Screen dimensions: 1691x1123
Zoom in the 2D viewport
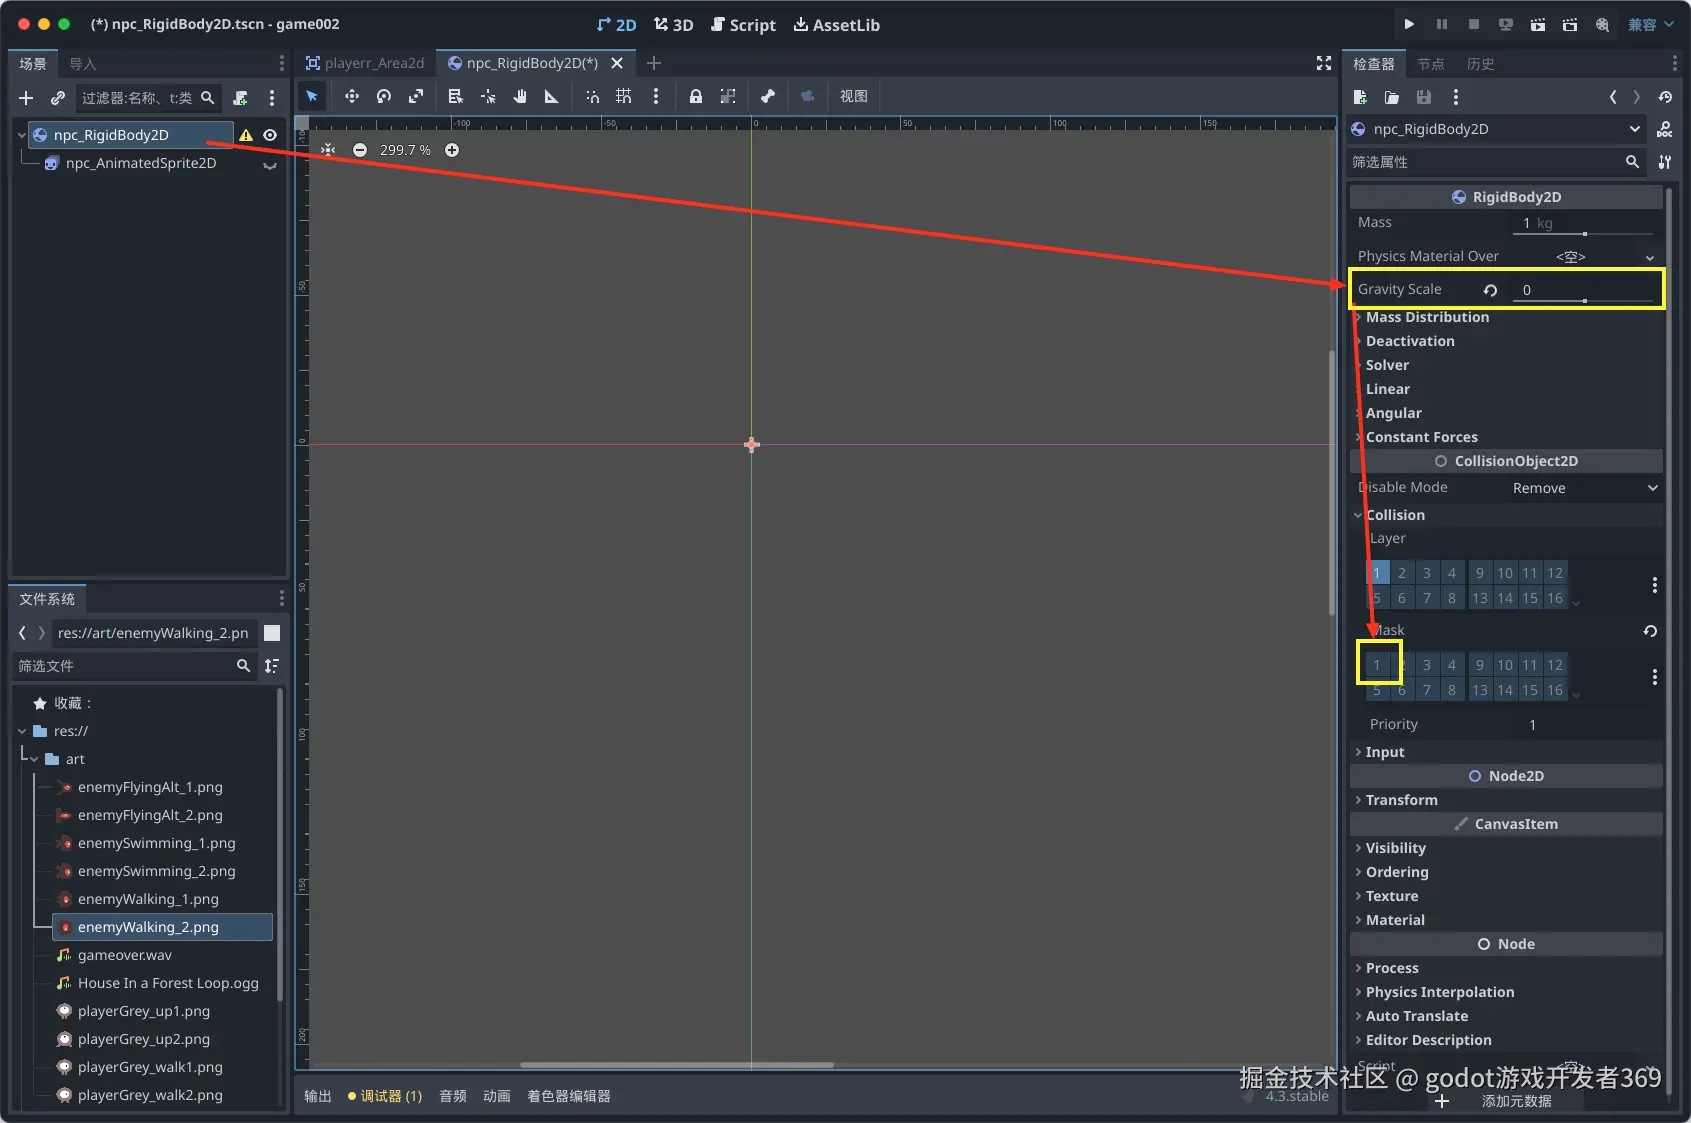pos(452,150)
